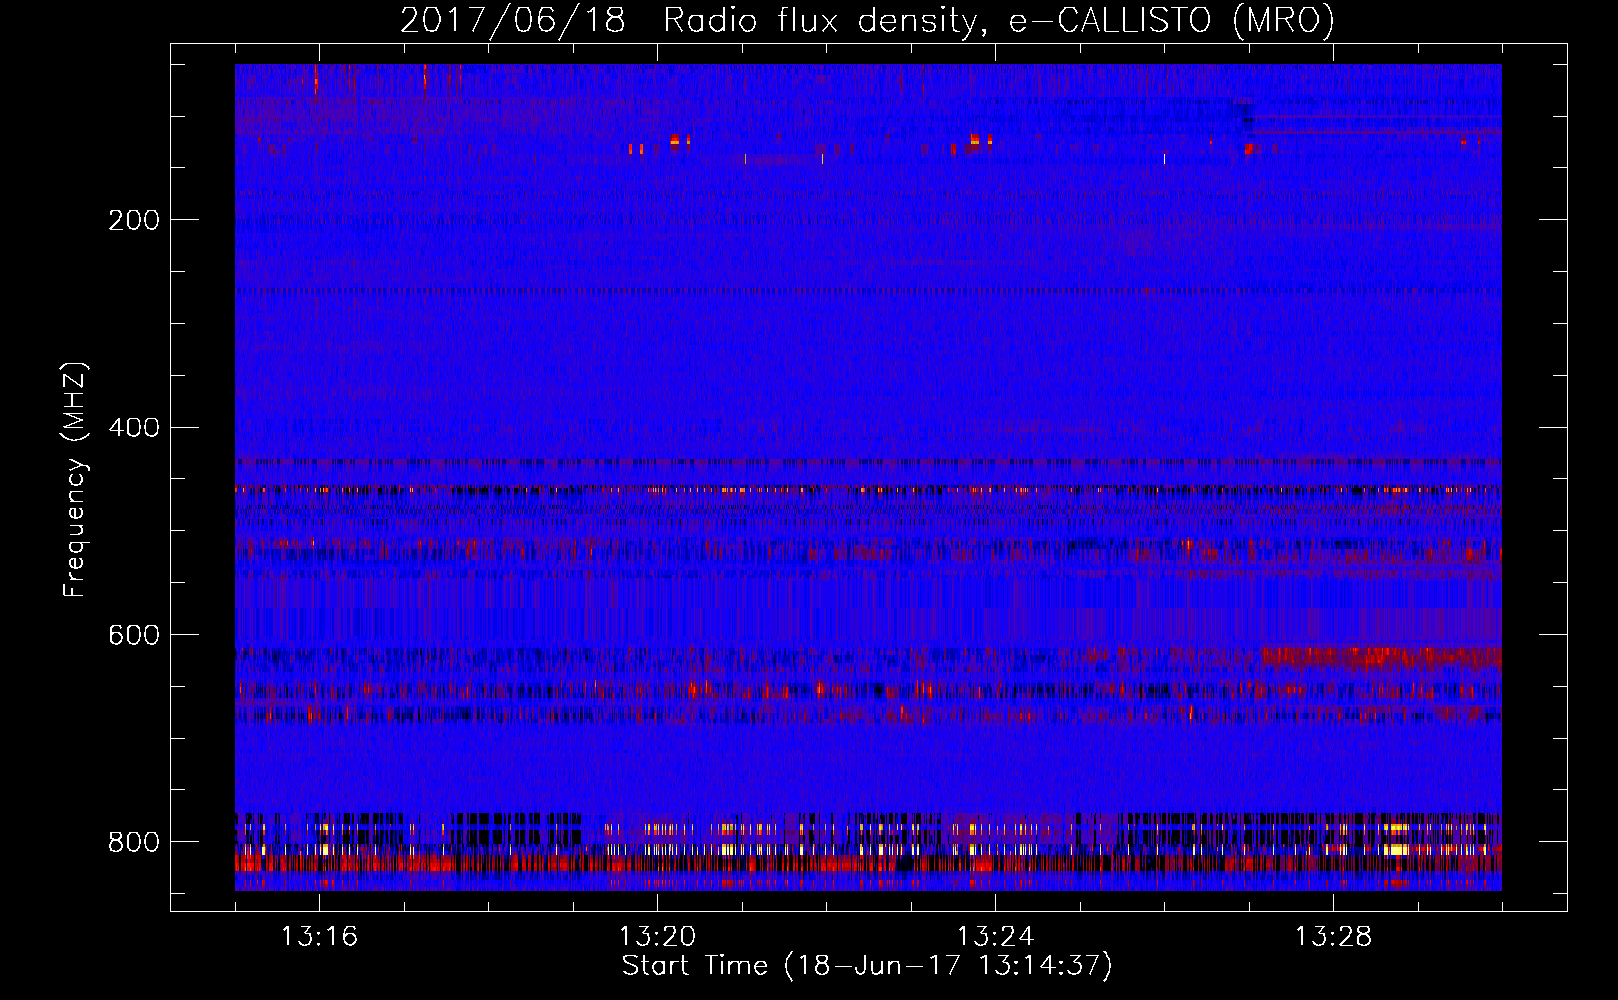Screen dimensions: 1618x1000
Task: Click the 'Frequency (MHZ)' axis label
Action: pyautogui.click(x=74, y=480)
